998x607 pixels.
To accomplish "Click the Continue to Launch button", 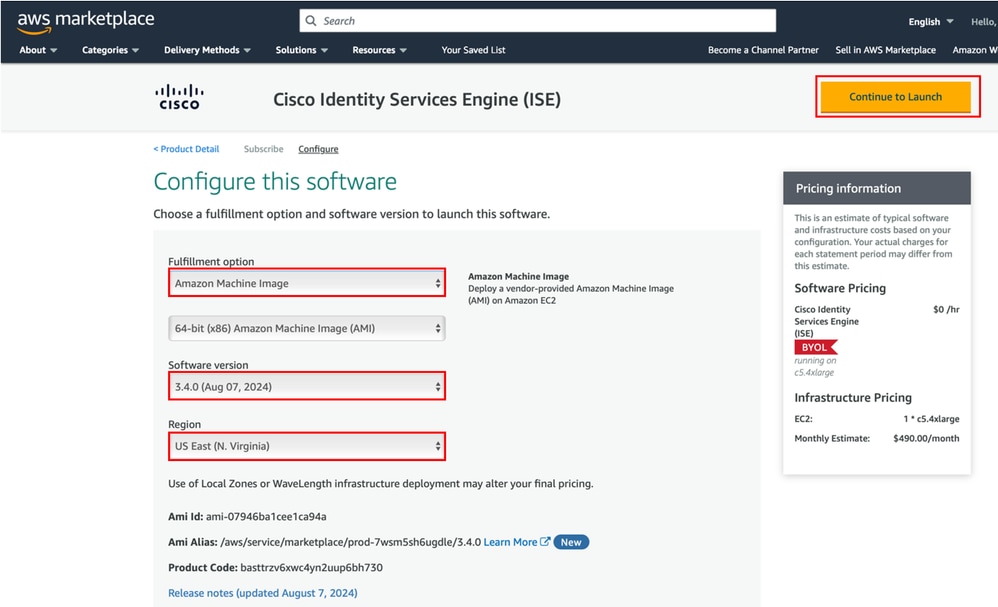I will pyautogui.click(x=896, y=97).
